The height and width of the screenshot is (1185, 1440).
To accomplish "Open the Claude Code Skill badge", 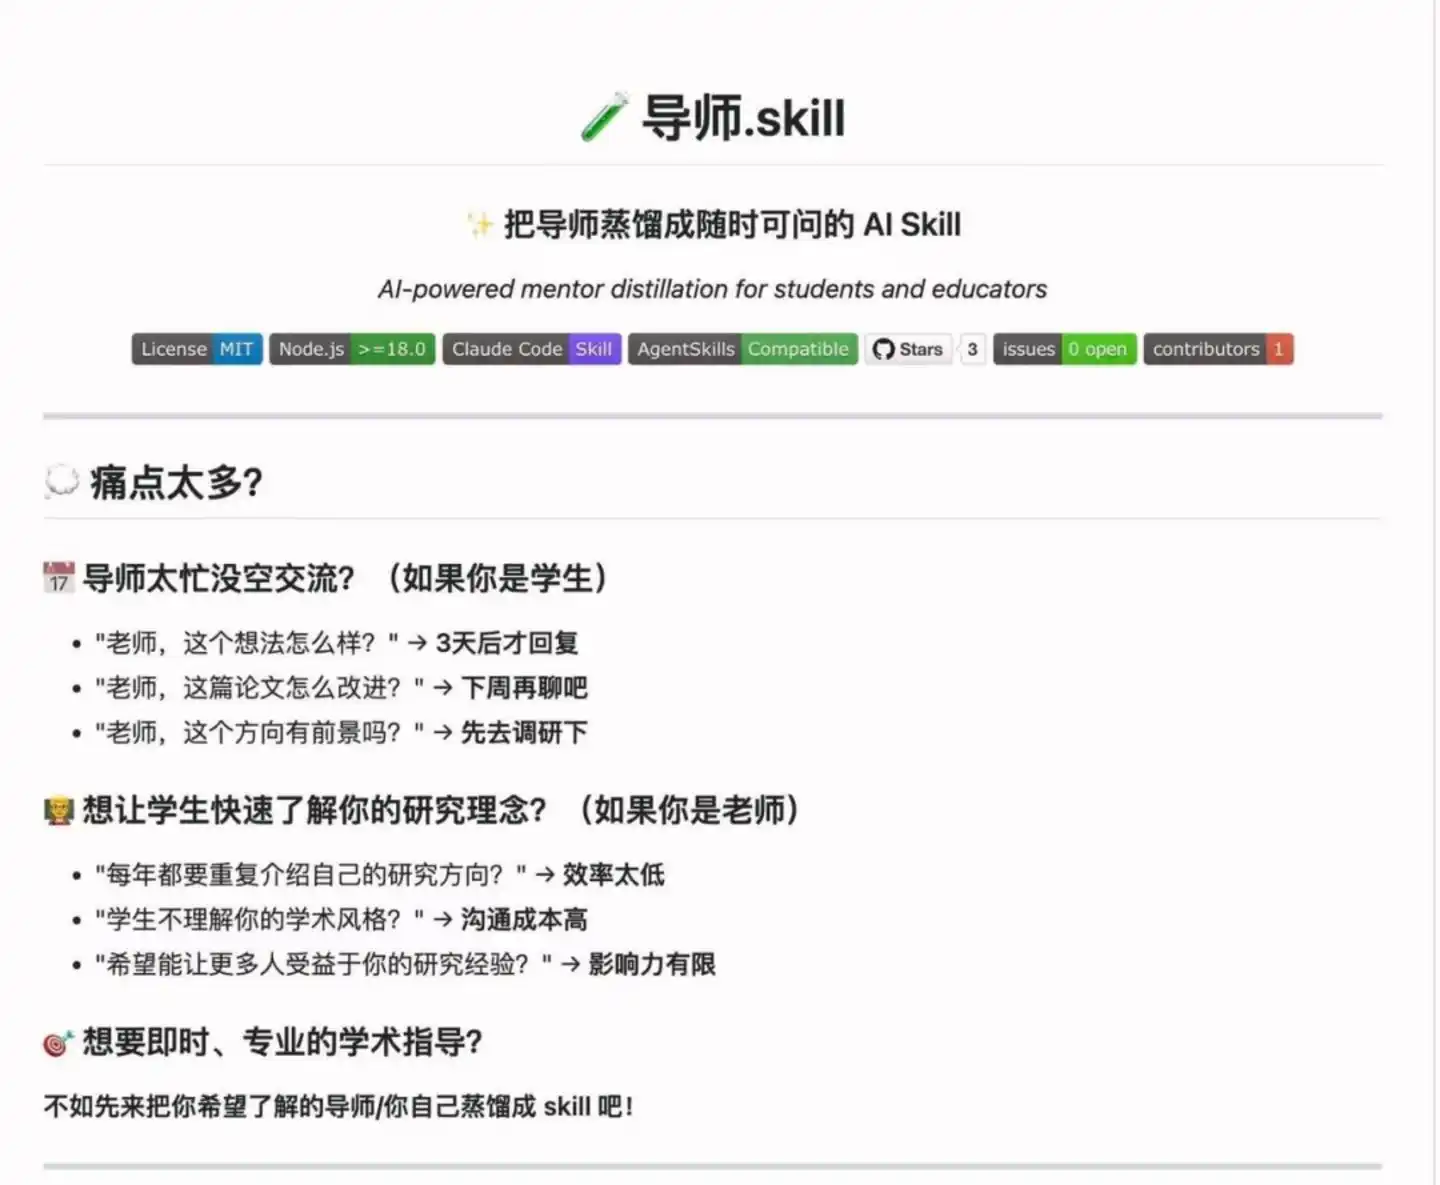I will (x=532, y=349).
